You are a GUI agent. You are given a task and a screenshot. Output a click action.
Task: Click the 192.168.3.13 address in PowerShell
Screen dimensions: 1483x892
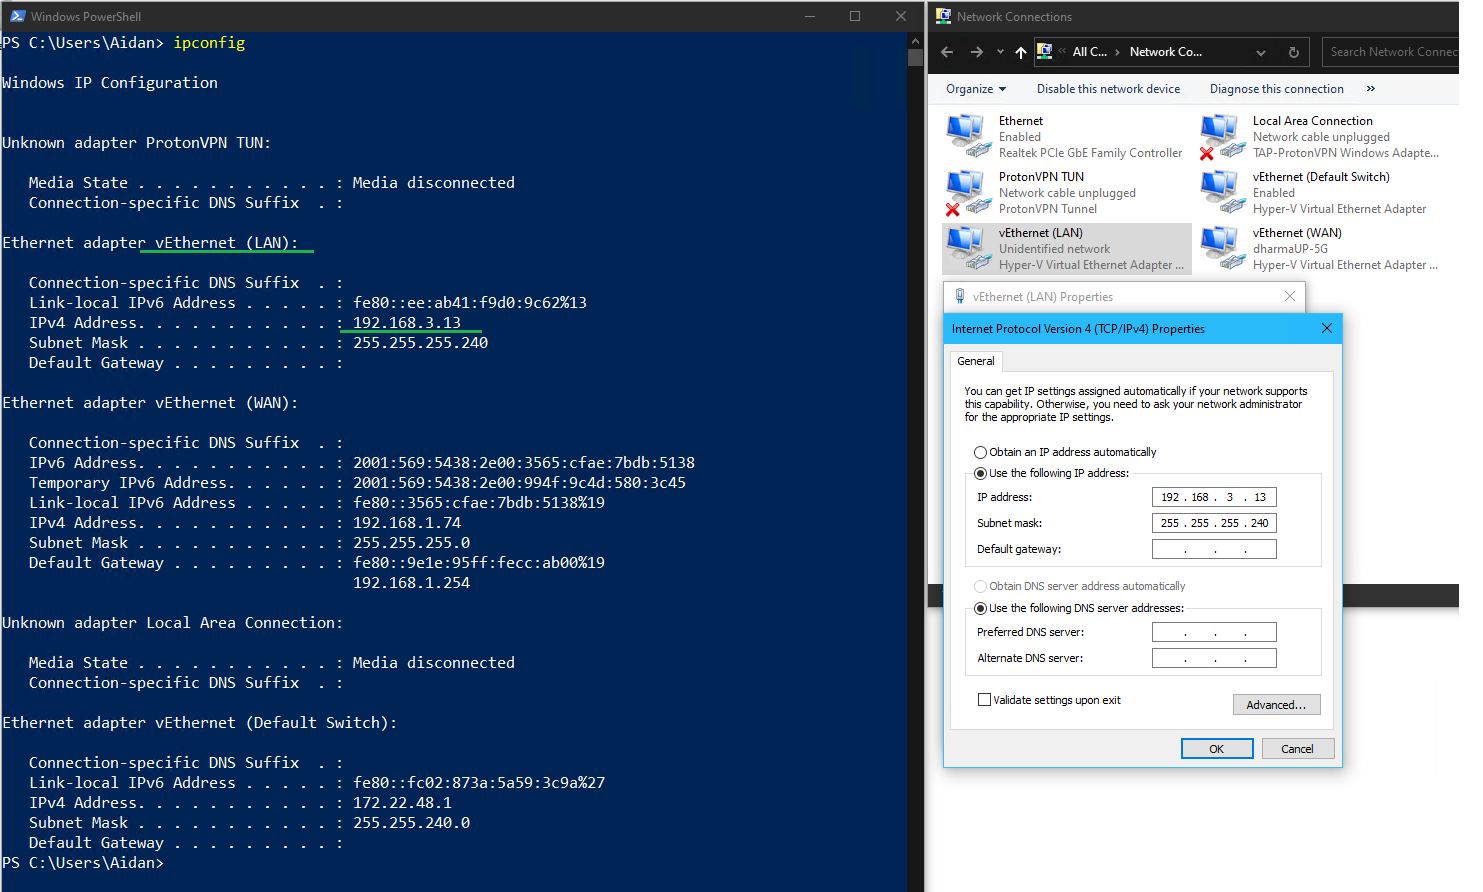(407, 323)
